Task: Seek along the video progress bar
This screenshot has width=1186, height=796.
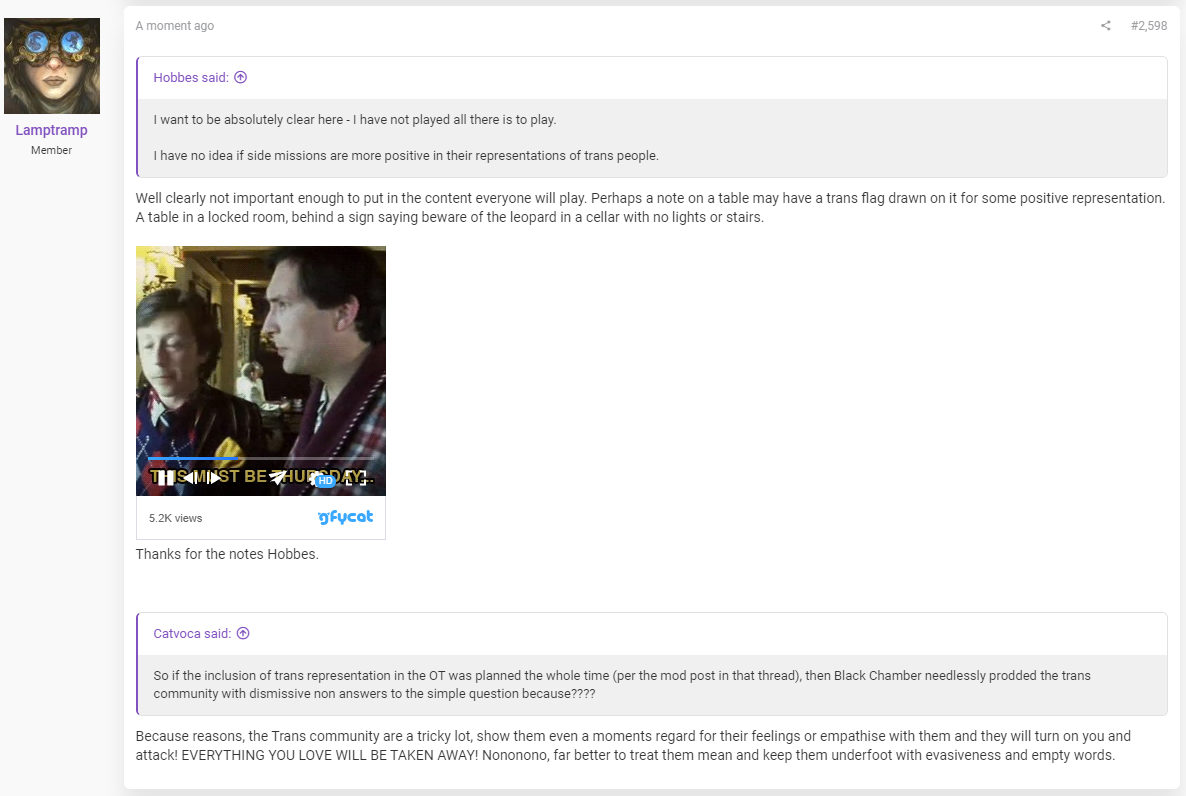Action: click(x=261, y=459)
